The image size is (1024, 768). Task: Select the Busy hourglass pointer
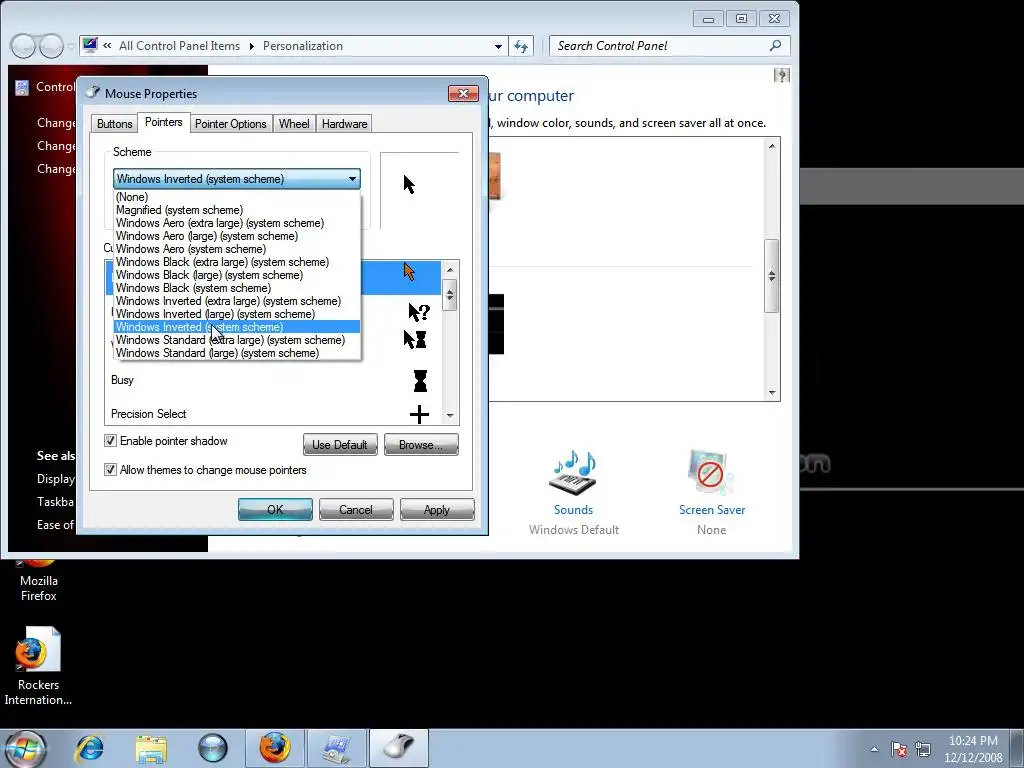420,381
